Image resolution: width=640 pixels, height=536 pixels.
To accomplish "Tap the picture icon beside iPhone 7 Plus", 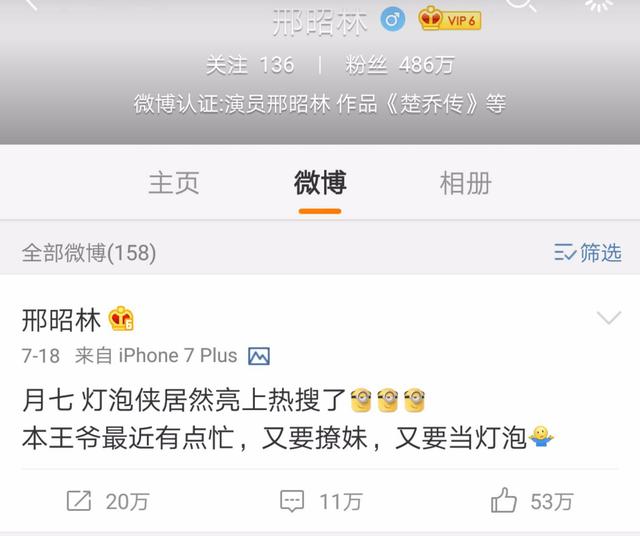I will tap(259, 356).
